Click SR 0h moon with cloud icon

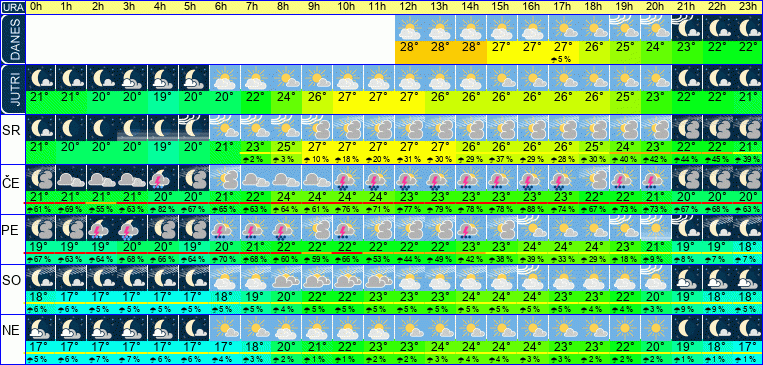[40, 127]
